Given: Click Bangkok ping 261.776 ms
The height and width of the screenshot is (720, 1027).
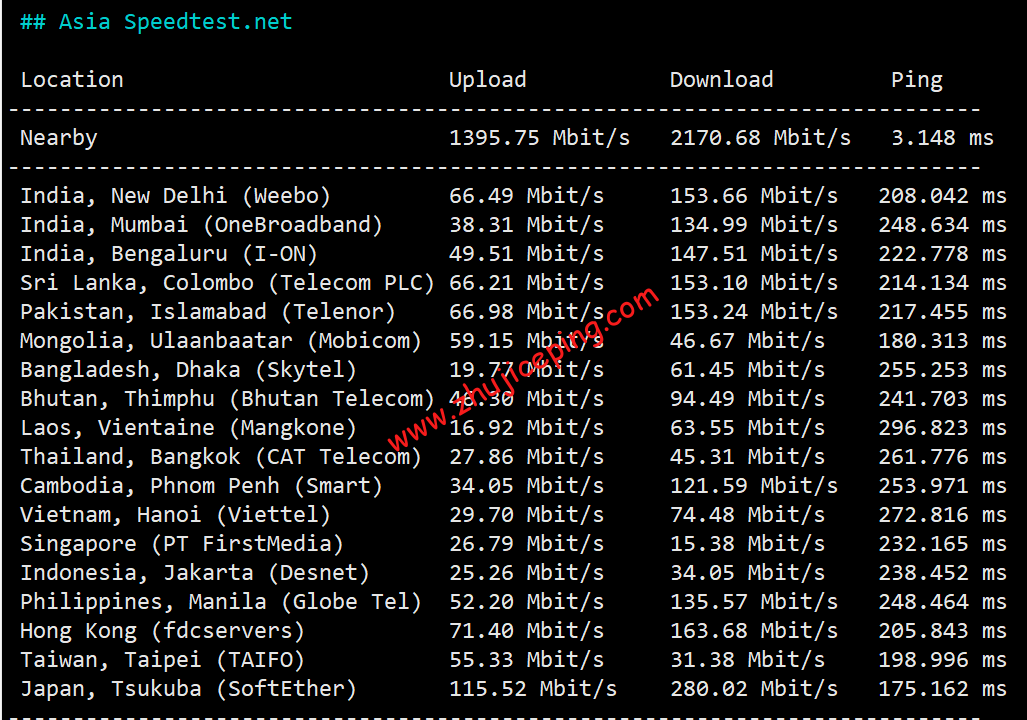Looking at the screenshot, I should pos(943,457).
